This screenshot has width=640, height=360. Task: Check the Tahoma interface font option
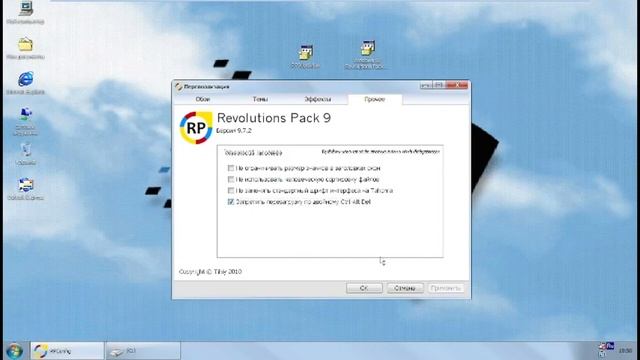click(231, 191)
